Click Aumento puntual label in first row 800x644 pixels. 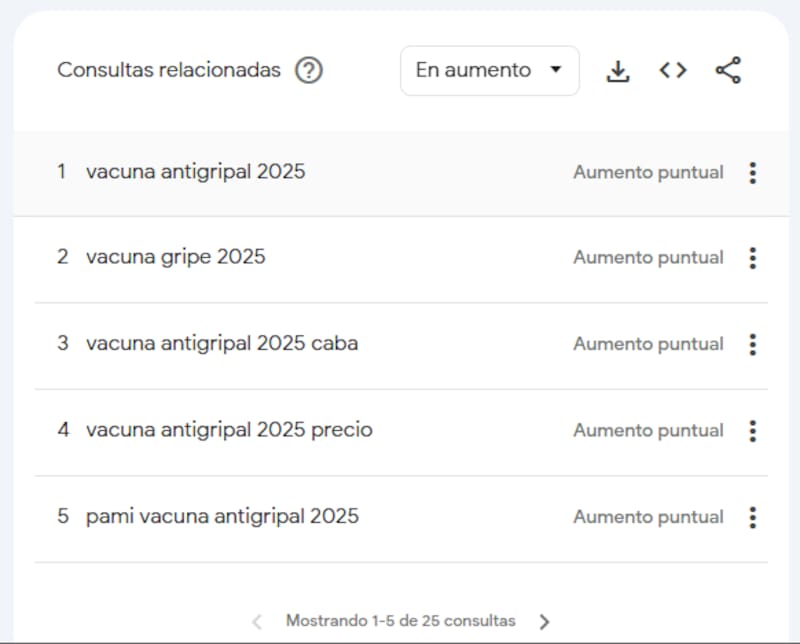click(648, 172)
